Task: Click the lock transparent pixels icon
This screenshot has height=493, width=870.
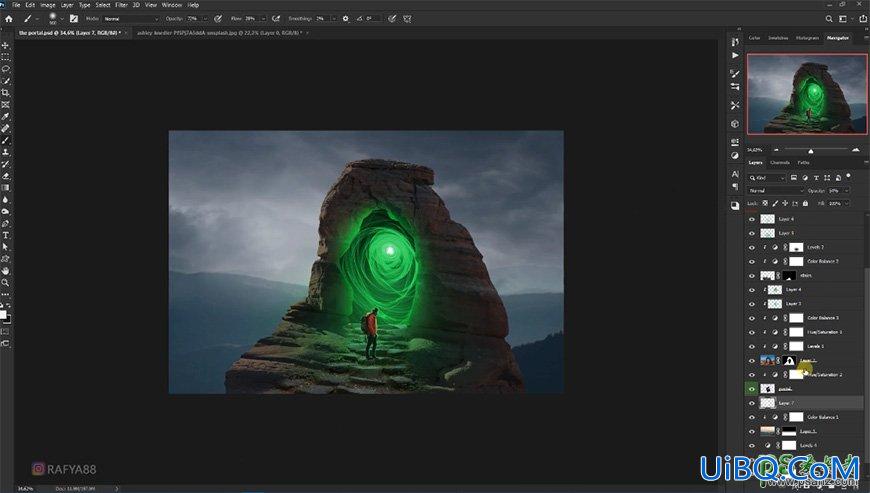Action: 765,204
